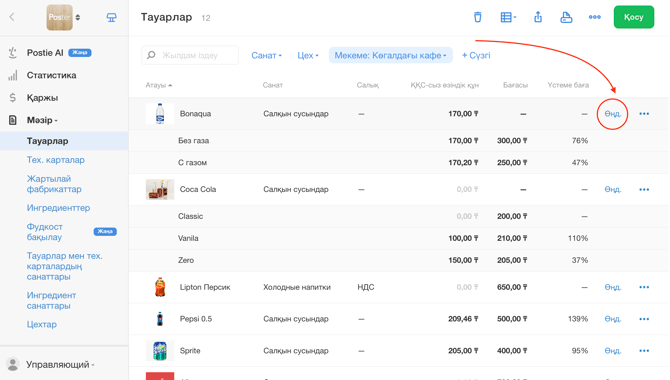Screen dimensions: 670x380
Task: Open three-dots menu for Bonaqua row
Action: pos(644,114)
